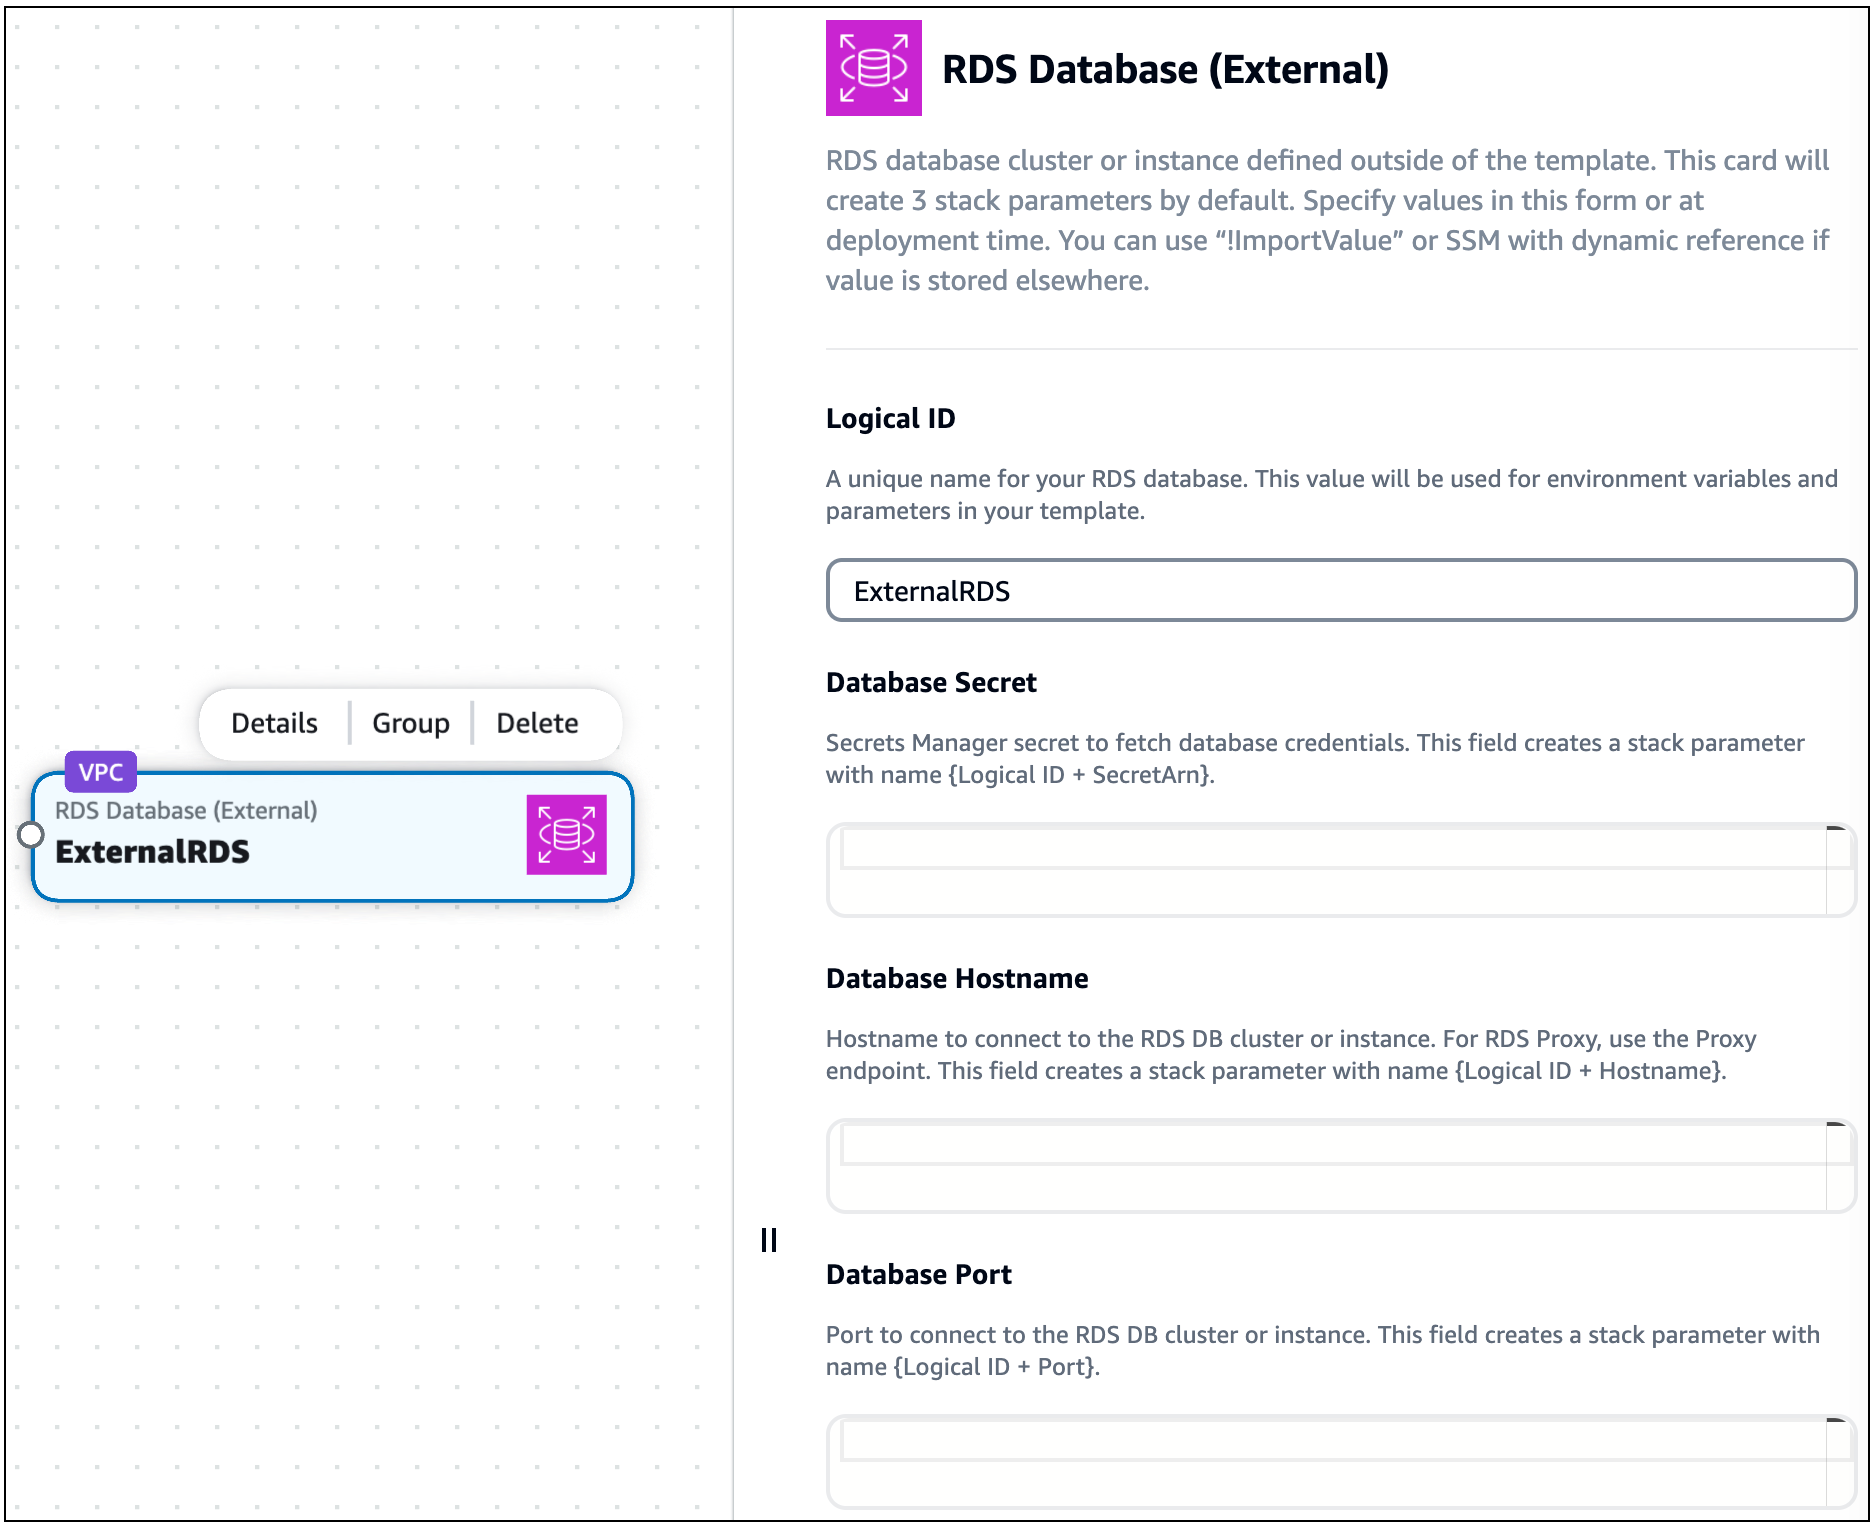Screen dimensions: 1874x1524
Task: Click Delete to remove the ExternalRDS card
Action: (x=537, y=723)
